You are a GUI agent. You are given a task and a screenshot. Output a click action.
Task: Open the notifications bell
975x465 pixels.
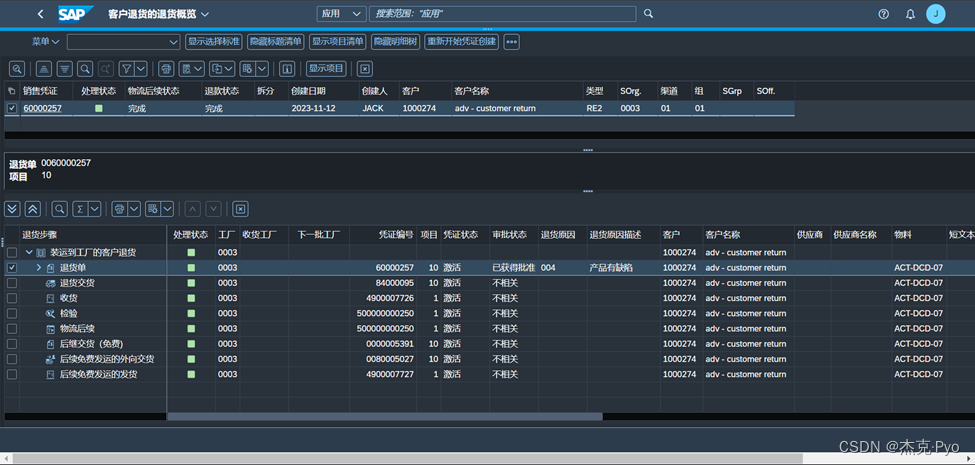[910, 14]
